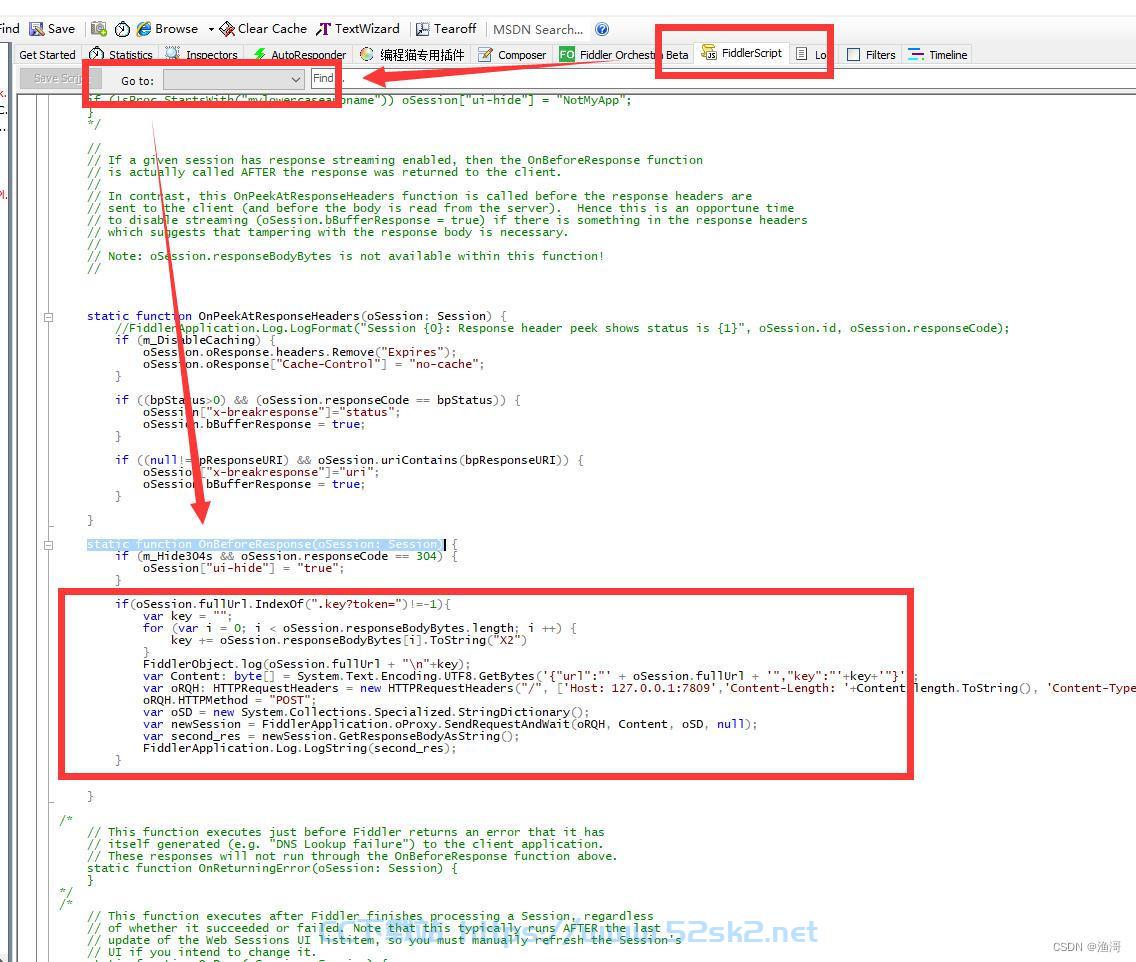Click the Browse button with IE icon
The height and width of the screenshot is (962, 1136).
coord(167,29)
